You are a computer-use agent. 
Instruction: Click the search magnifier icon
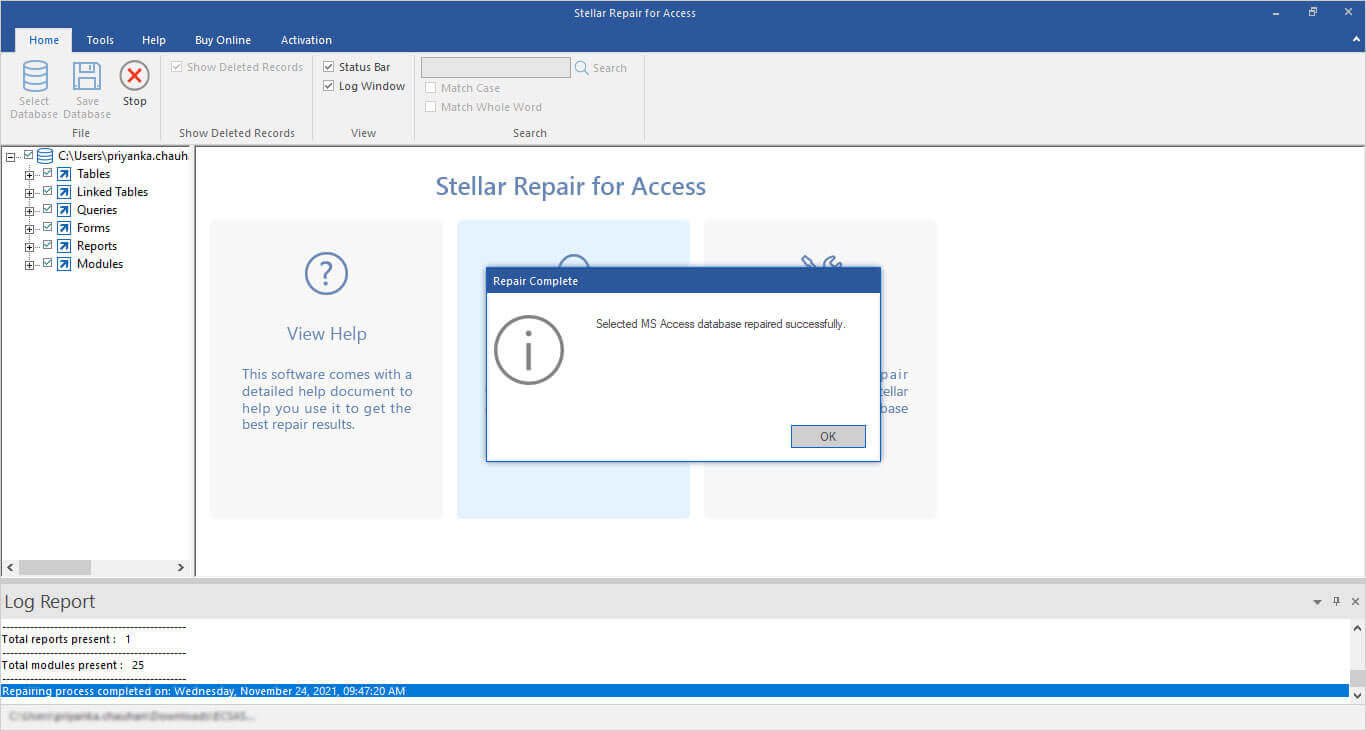(582, 68)
